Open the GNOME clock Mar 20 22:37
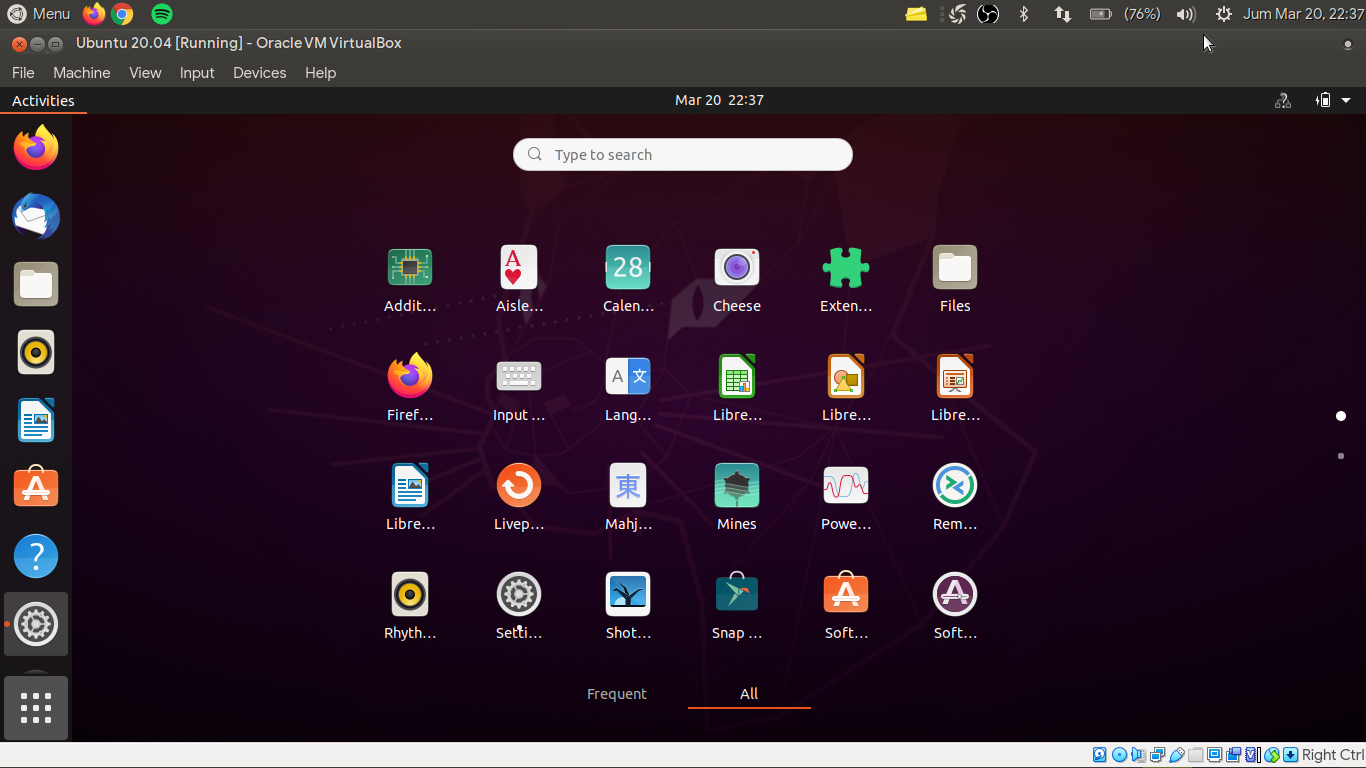The image size is (1366, 768). tap(719, 100)
